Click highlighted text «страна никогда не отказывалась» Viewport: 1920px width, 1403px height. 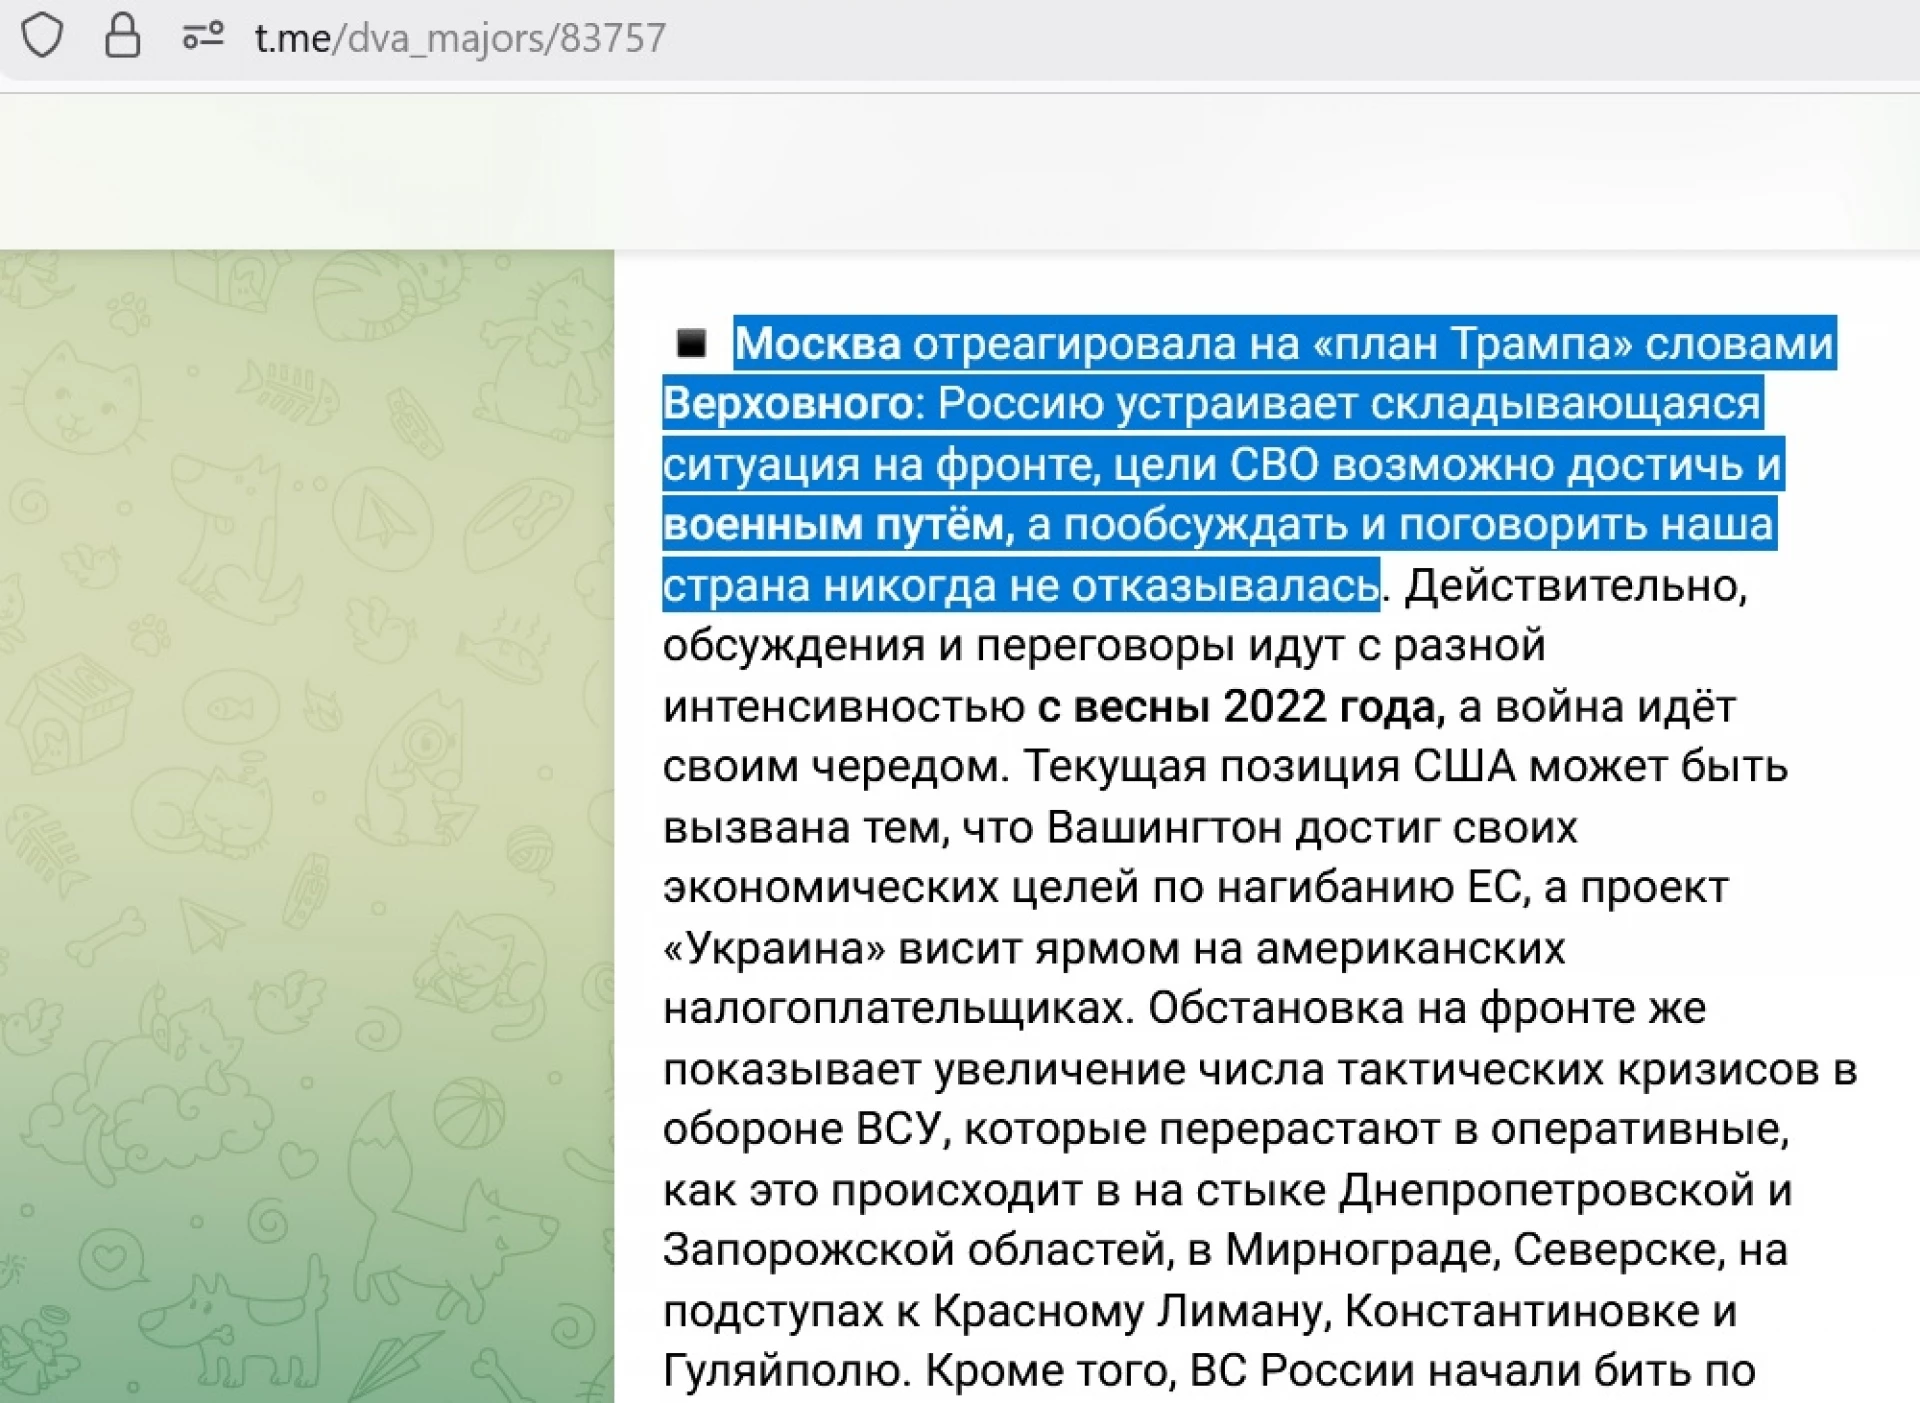point(1020,586)
